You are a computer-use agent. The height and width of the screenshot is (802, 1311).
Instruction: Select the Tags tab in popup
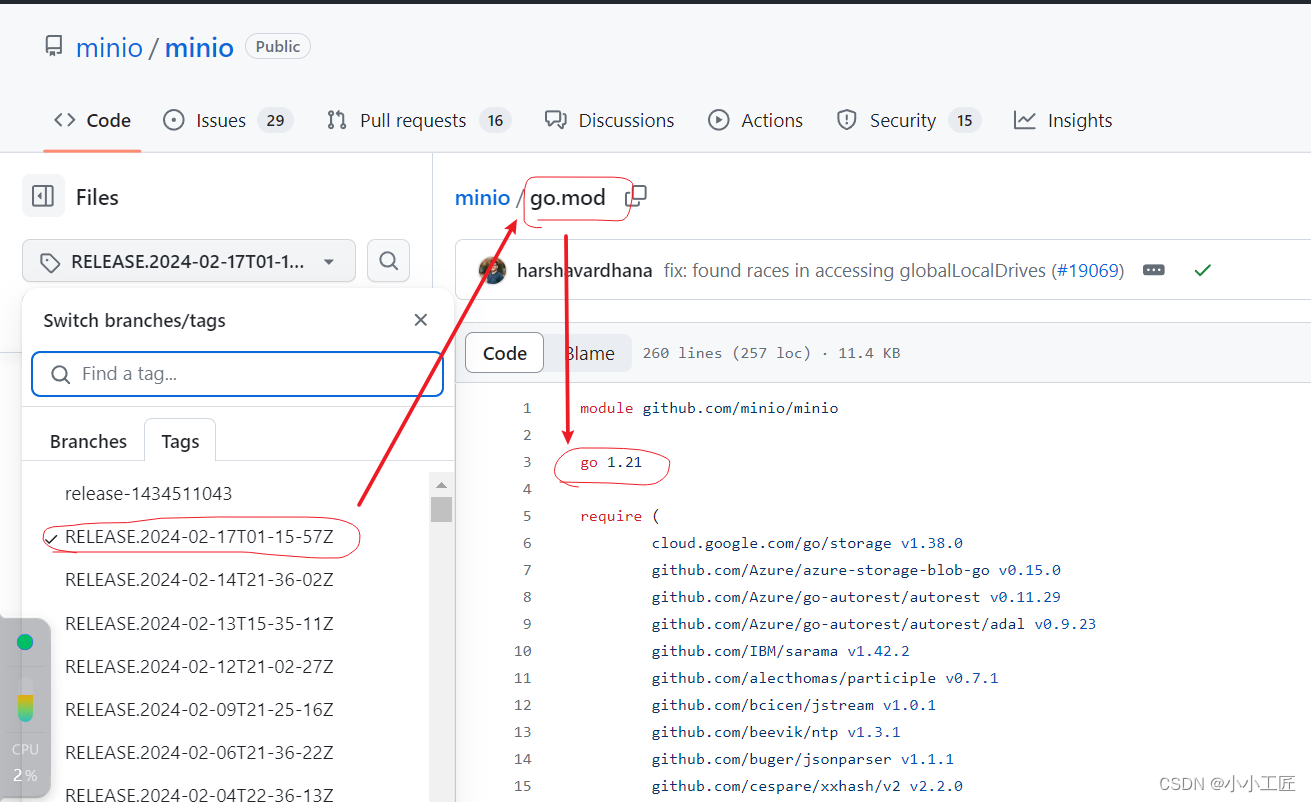click(x=180, y=441)
